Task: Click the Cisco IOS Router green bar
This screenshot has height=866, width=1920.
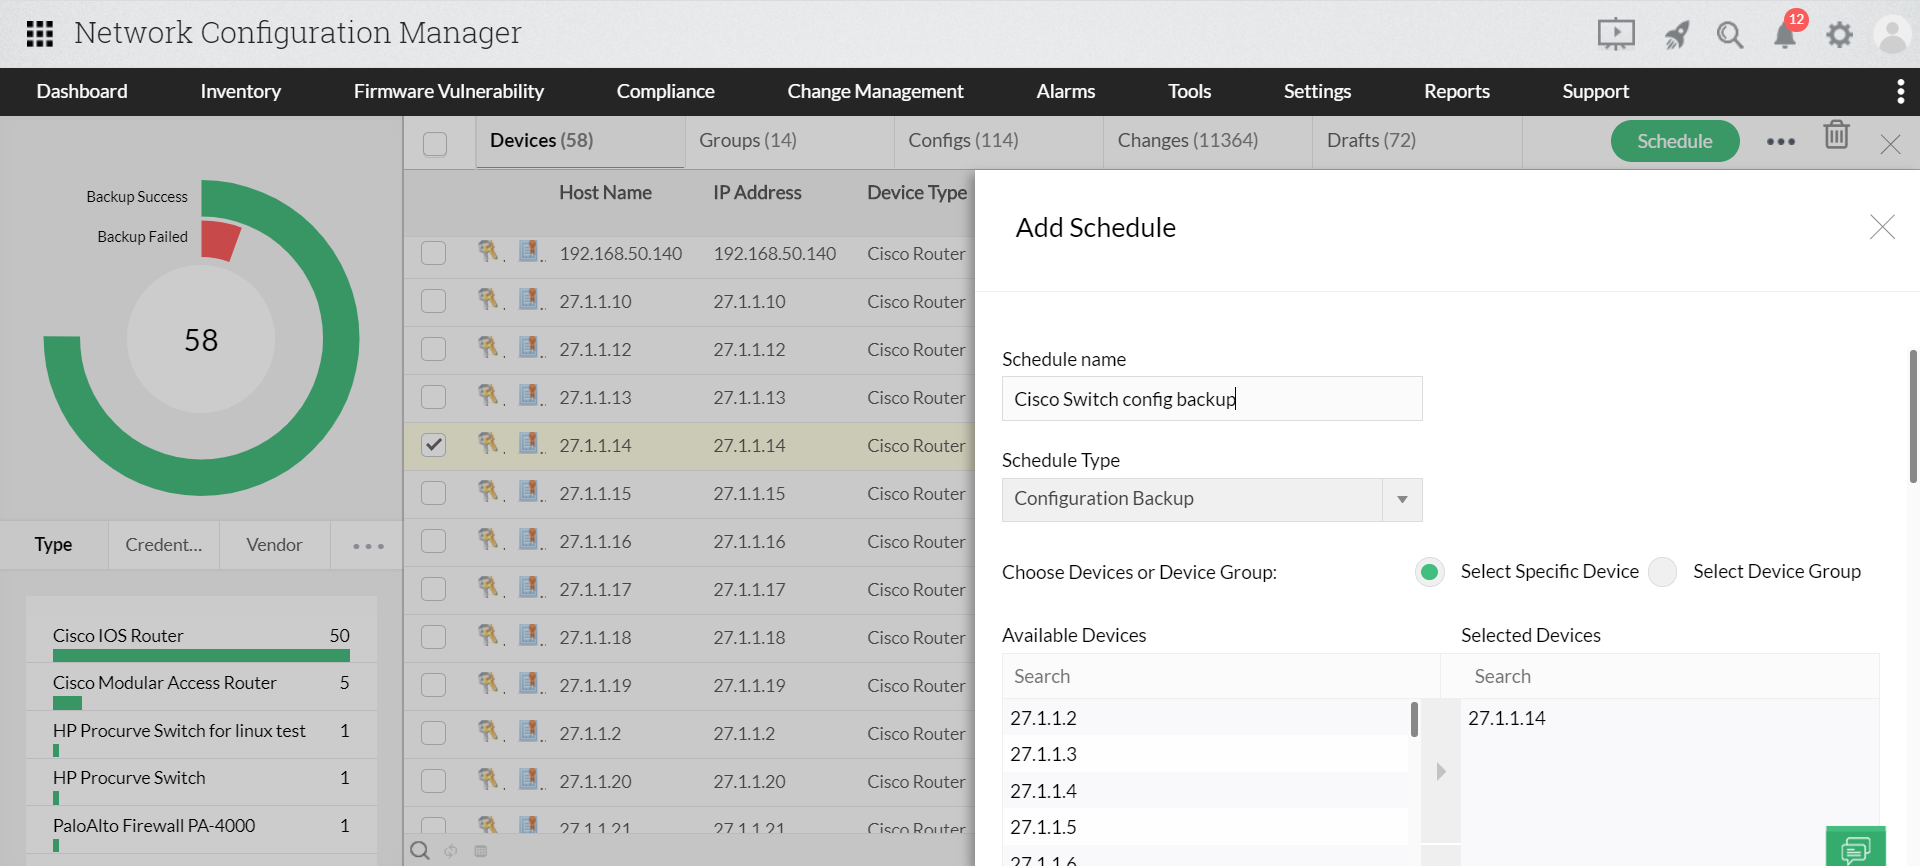Action: 201,656
